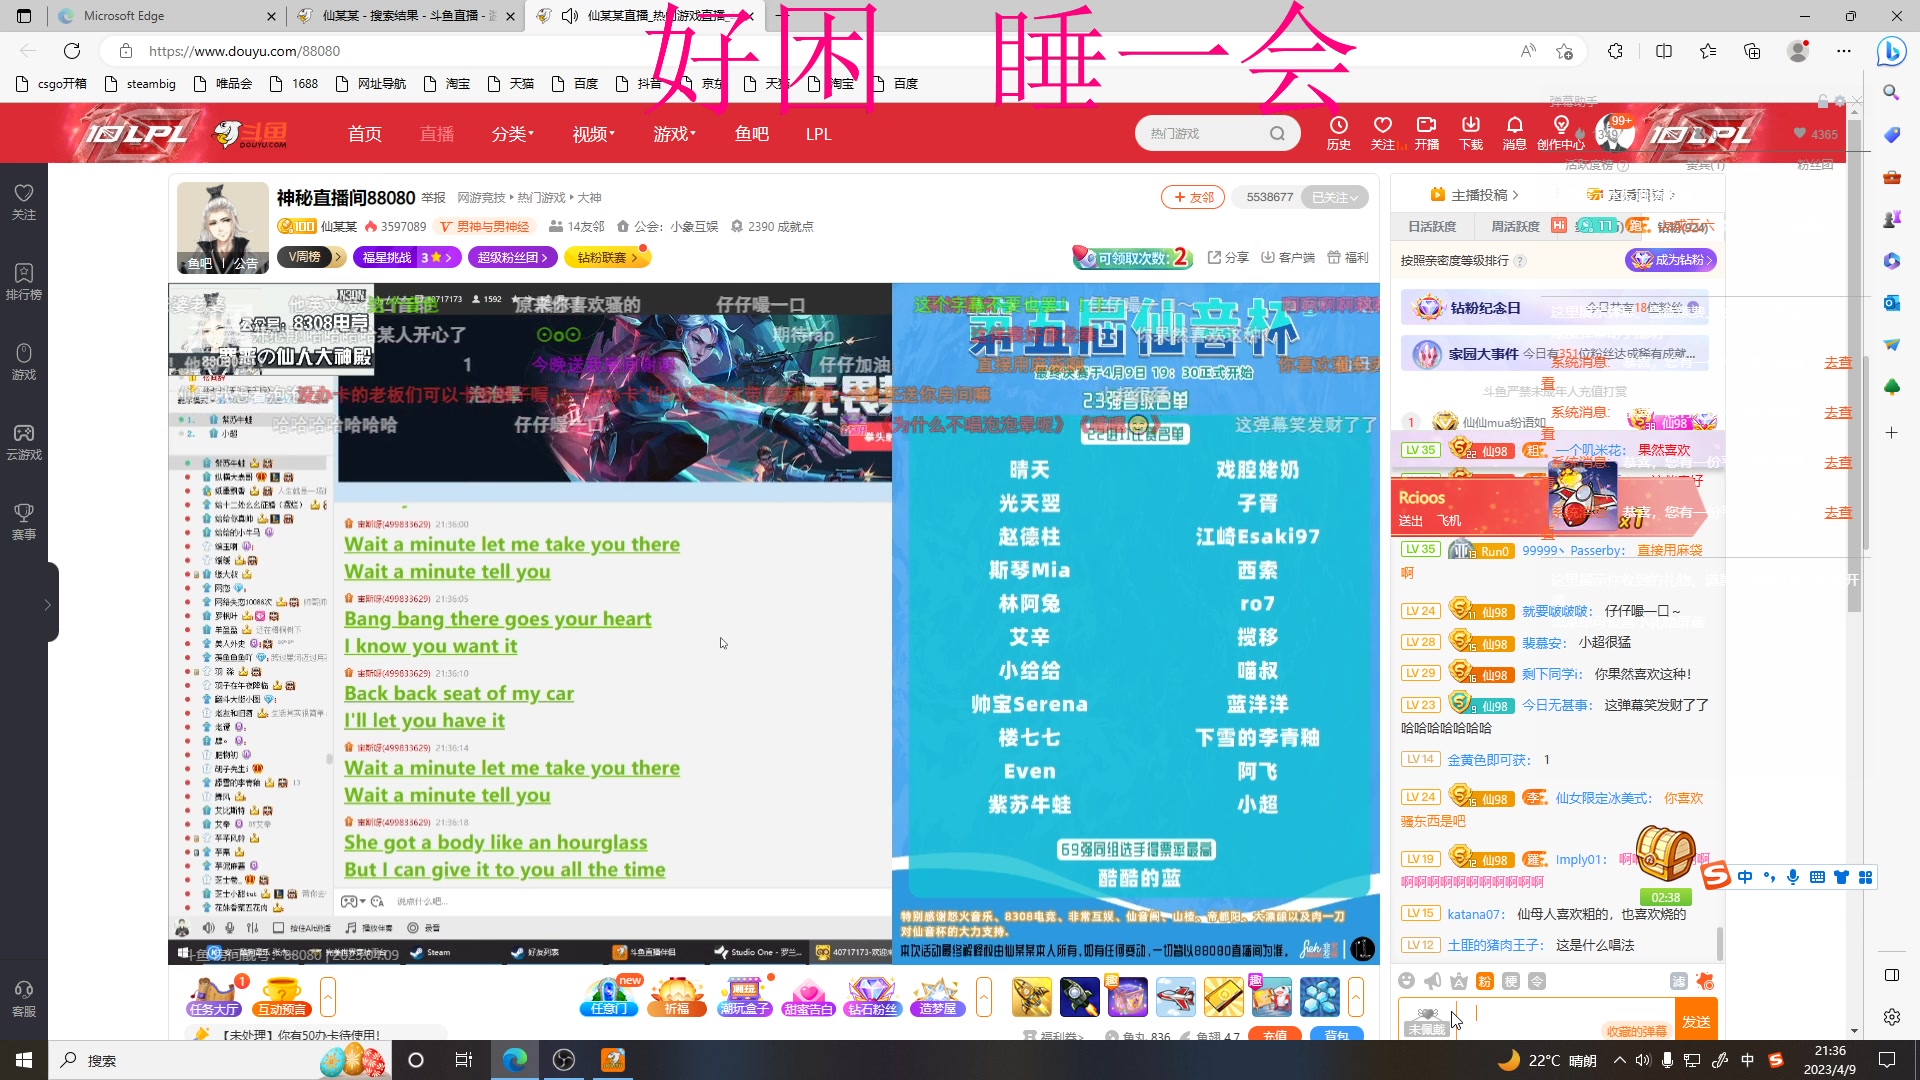Image resolution: width=1920 pixels, height=1080 pixels.
Task: Click the megaphone icon above chat input
Action: click(1433, 981)
